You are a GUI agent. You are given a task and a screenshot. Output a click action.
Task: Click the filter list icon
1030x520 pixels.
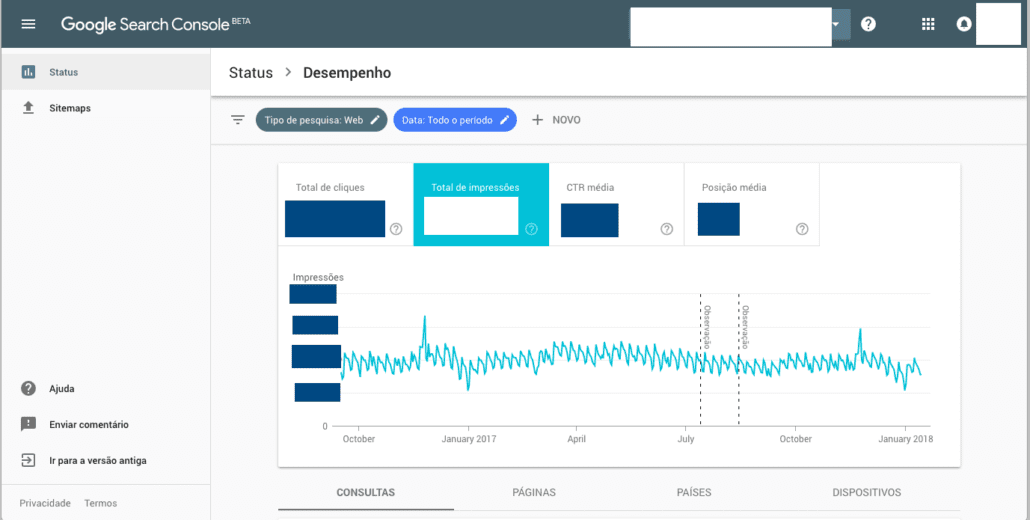point(237,120)
